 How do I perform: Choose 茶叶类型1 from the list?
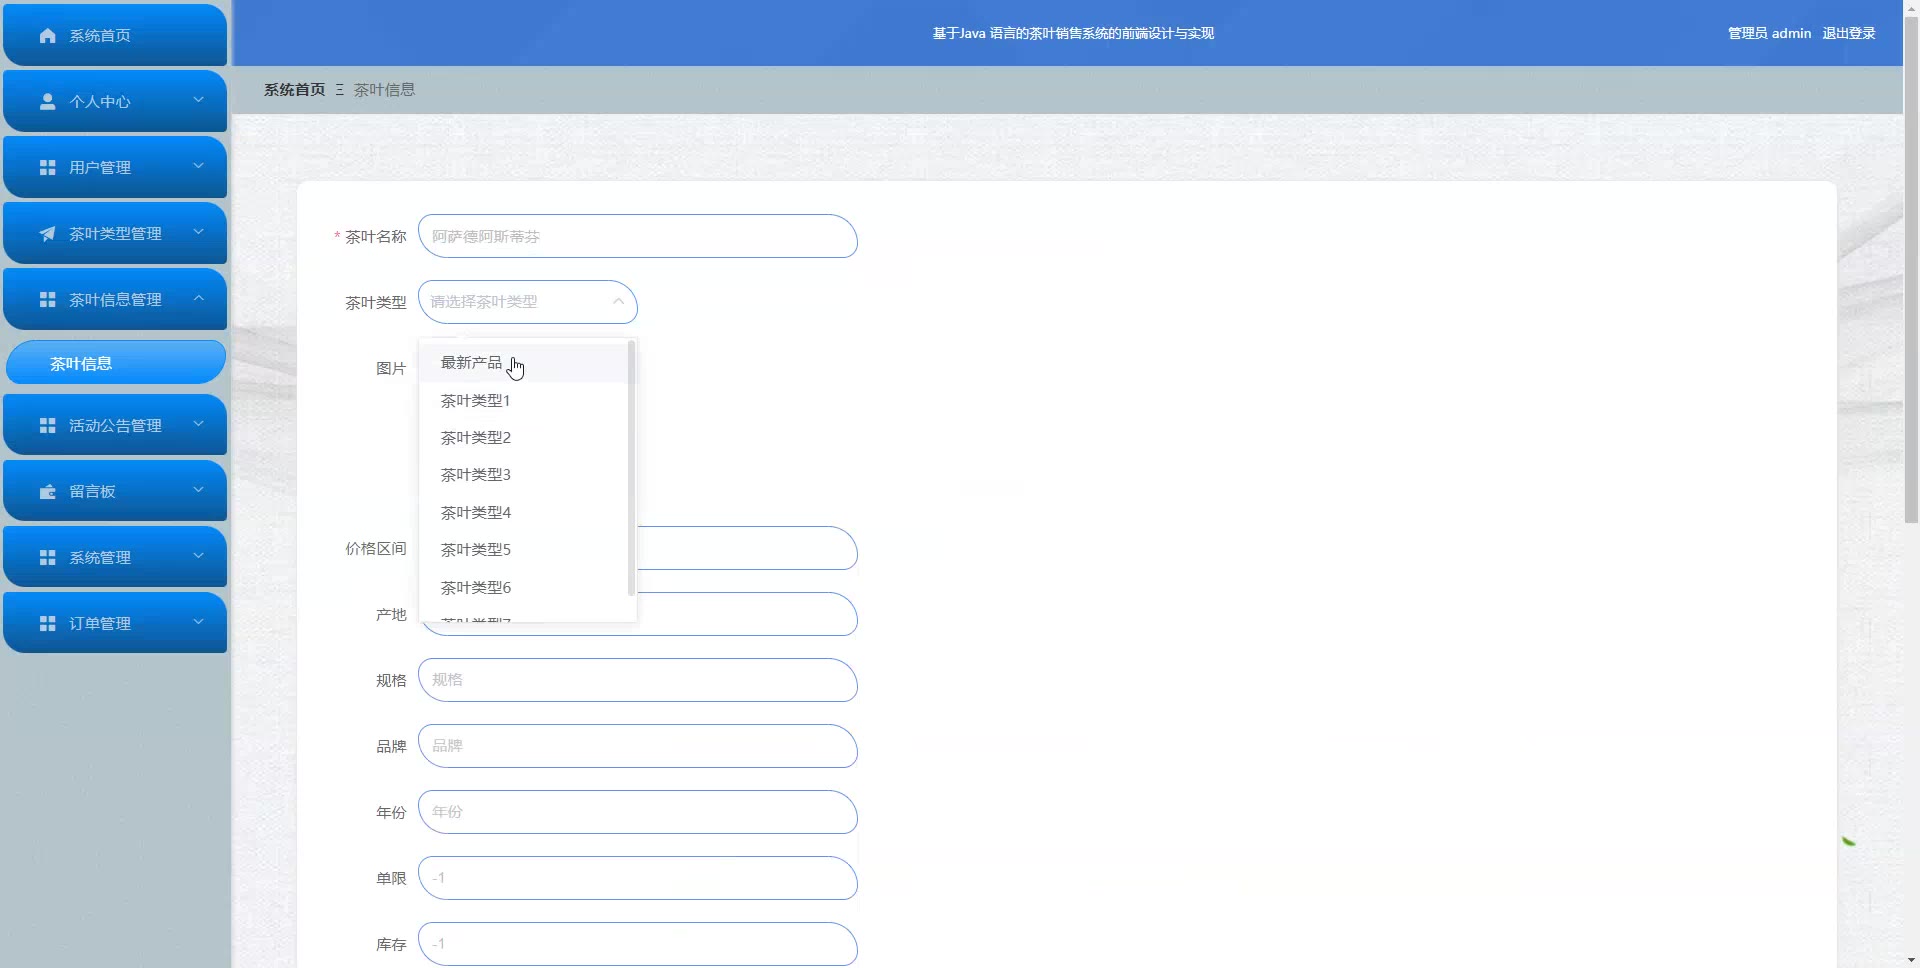click(x=523, y=400)
